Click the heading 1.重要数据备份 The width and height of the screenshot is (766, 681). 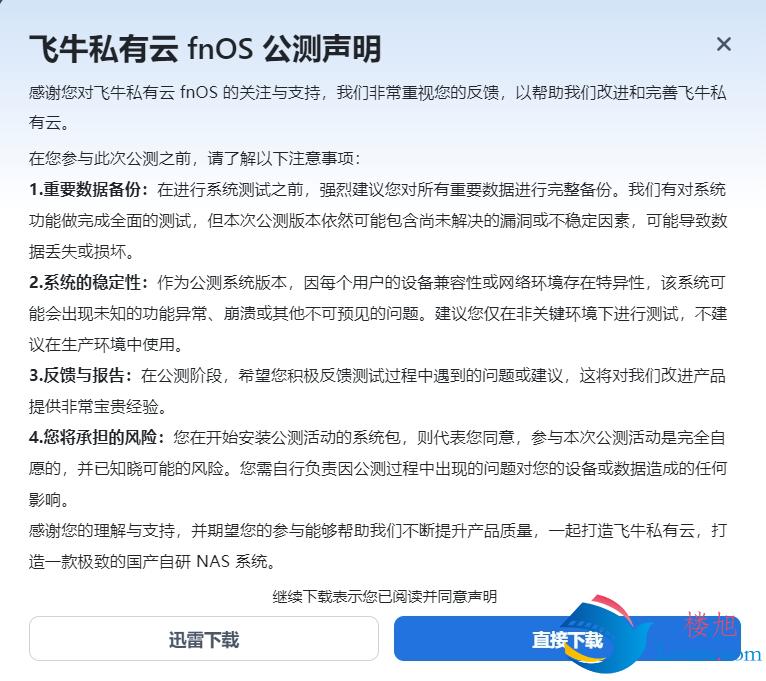coord(88,190)
